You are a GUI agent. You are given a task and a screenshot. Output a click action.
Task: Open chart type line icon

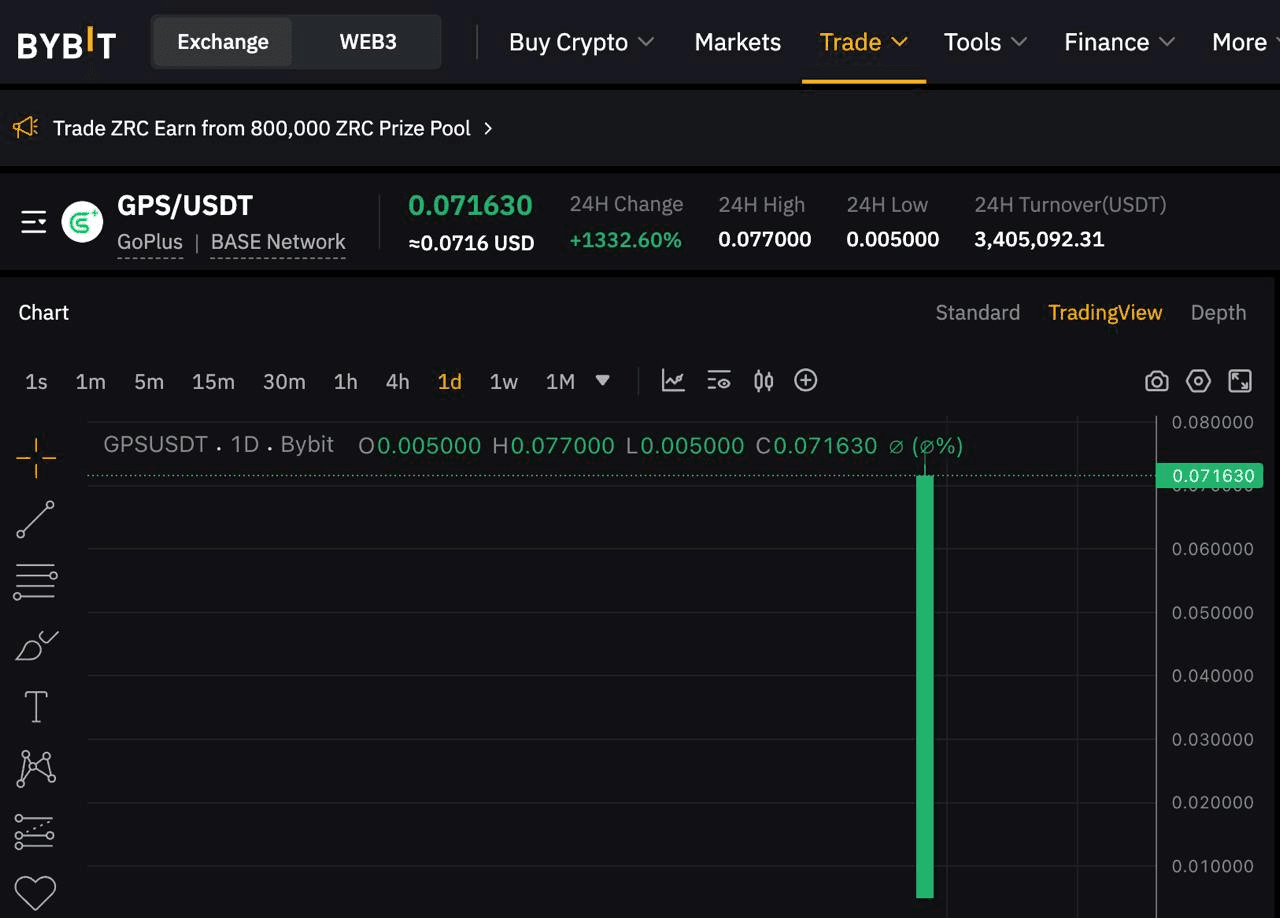coord(673,381)
